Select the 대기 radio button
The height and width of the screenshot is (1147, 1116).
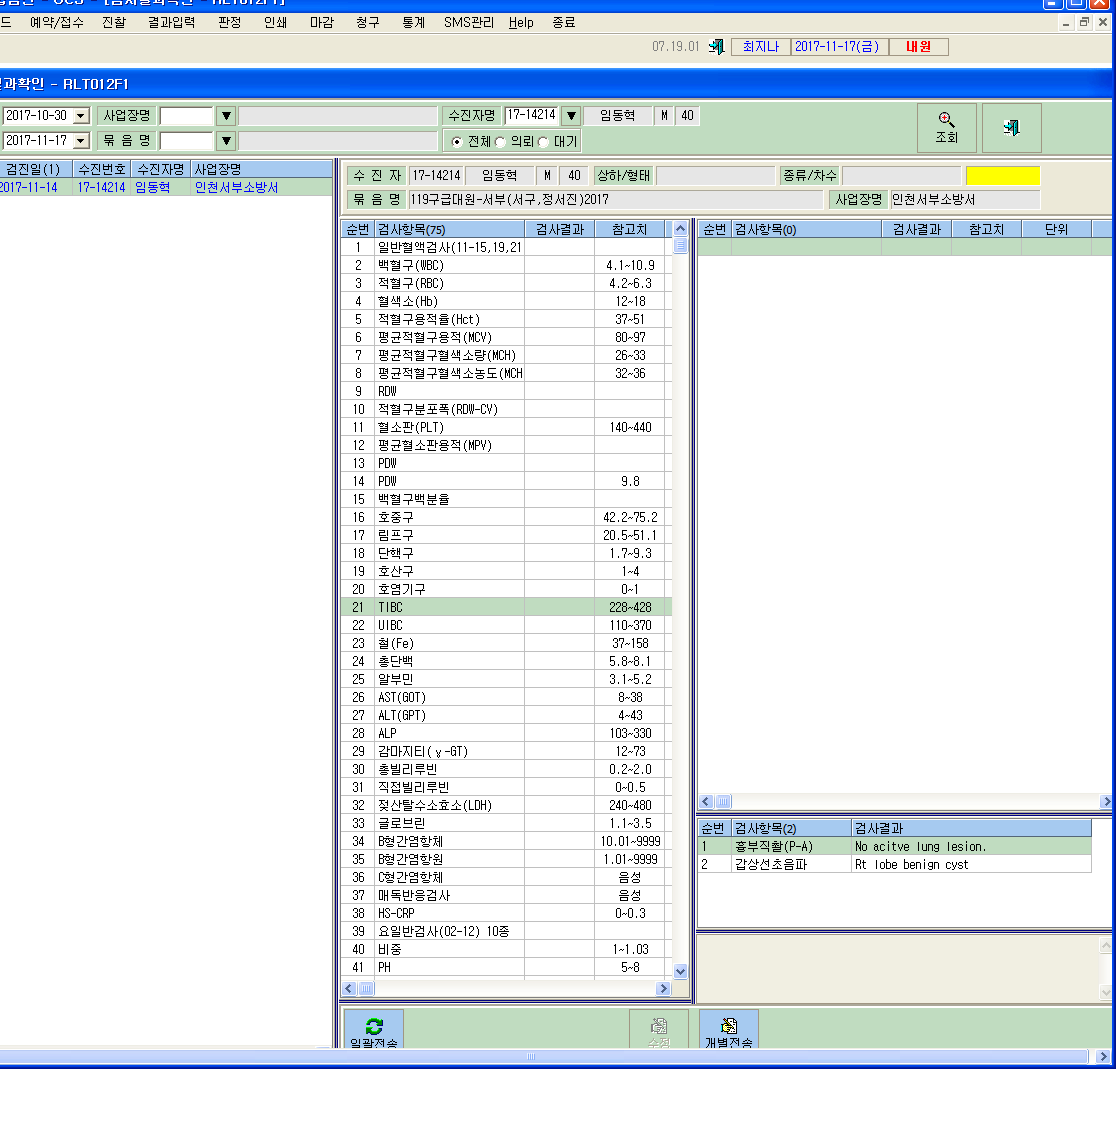click(543, 142)
